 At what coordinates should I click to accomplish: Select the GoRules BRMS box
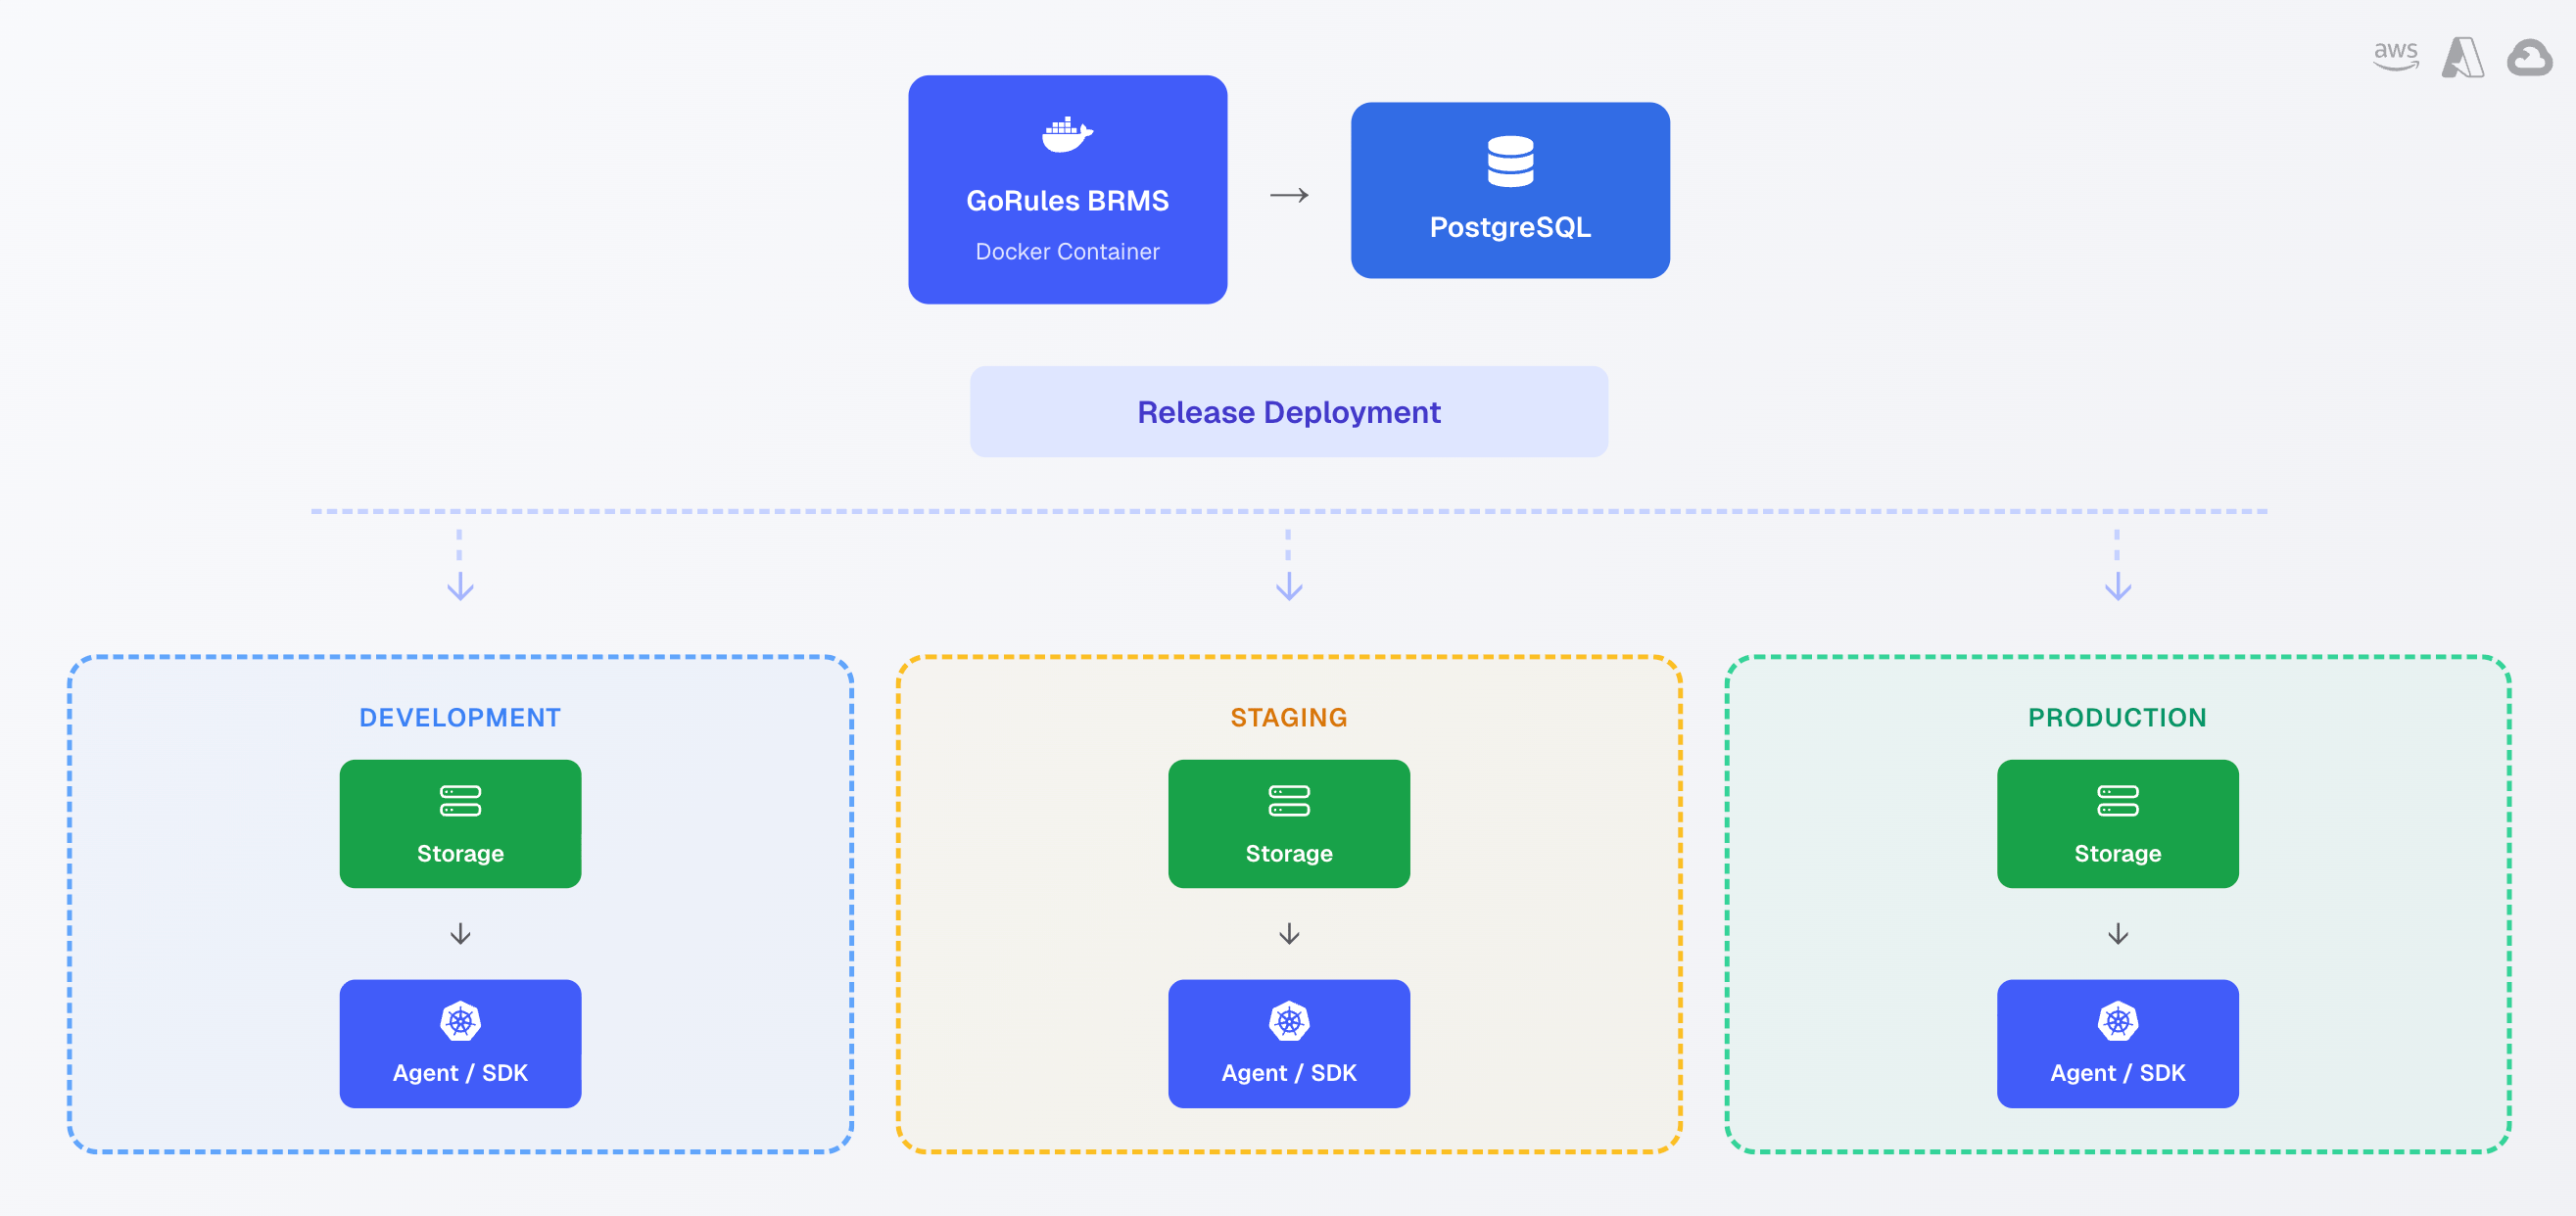click(x=1067, y=190)
